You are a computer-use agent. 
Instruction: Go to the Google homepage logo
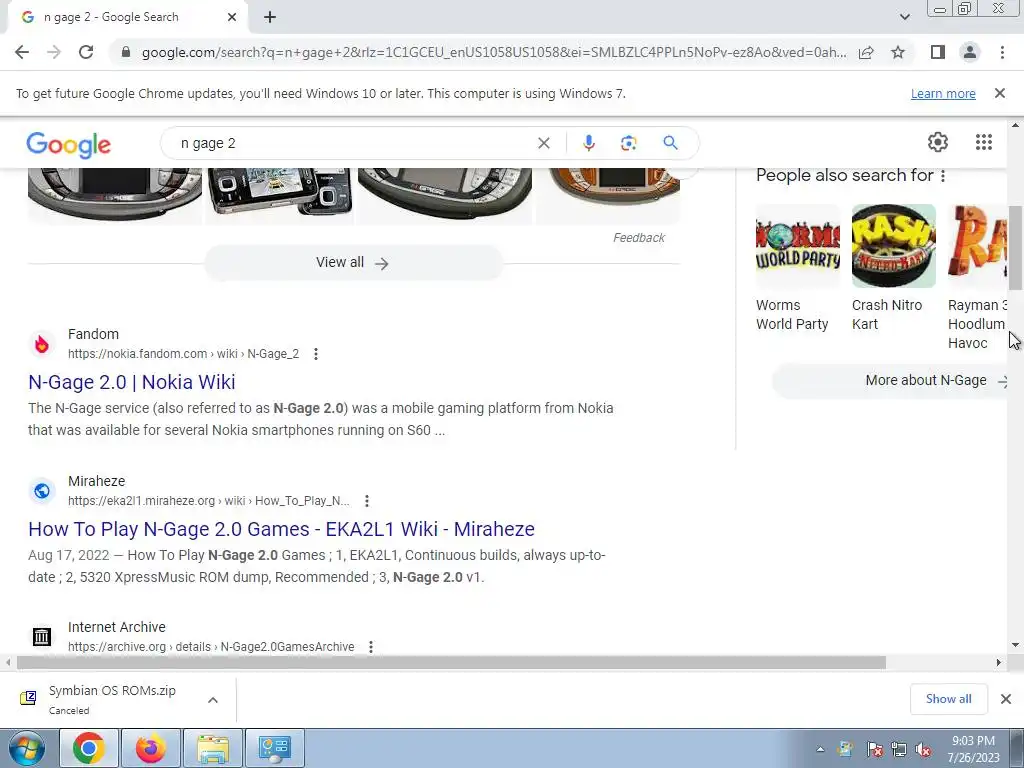tap(69, 144)
